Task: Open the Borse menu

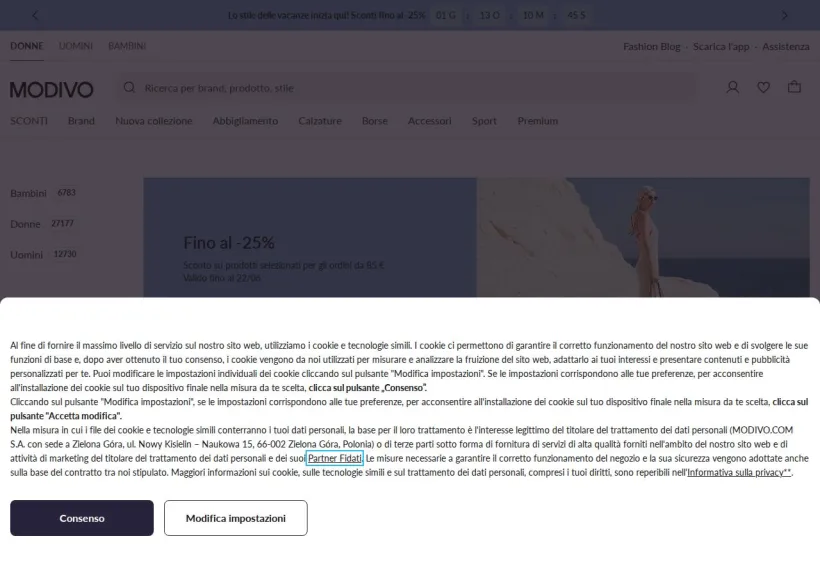Action: tap(374, 121)
